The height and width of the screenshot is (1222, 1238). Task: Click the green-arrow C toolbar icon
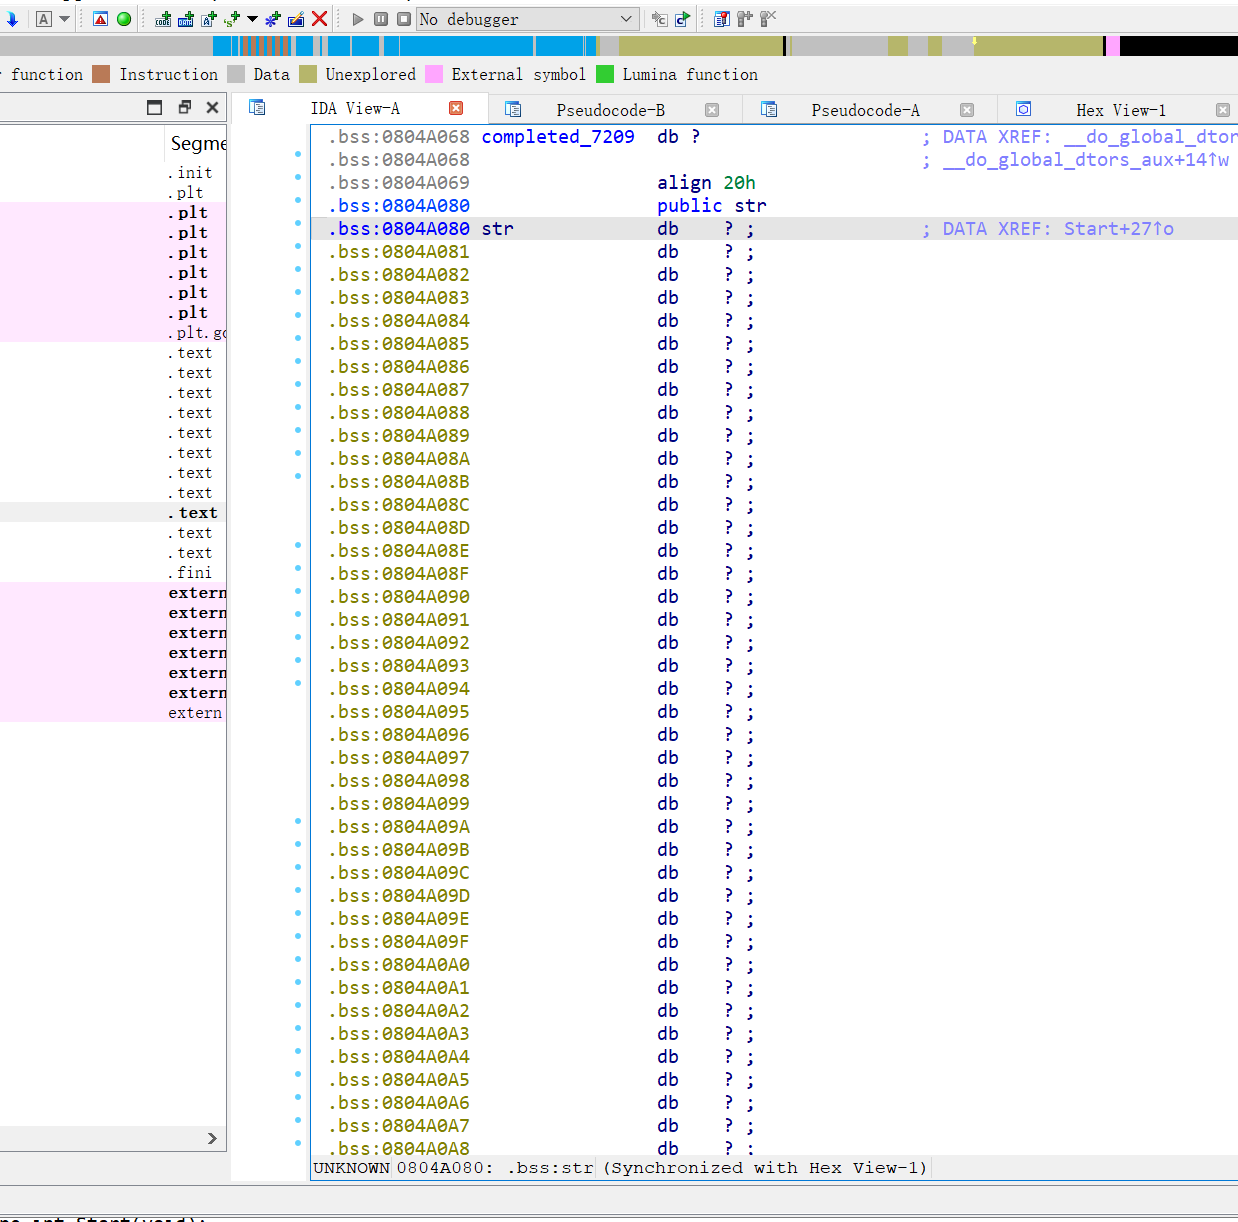(682, 19)
